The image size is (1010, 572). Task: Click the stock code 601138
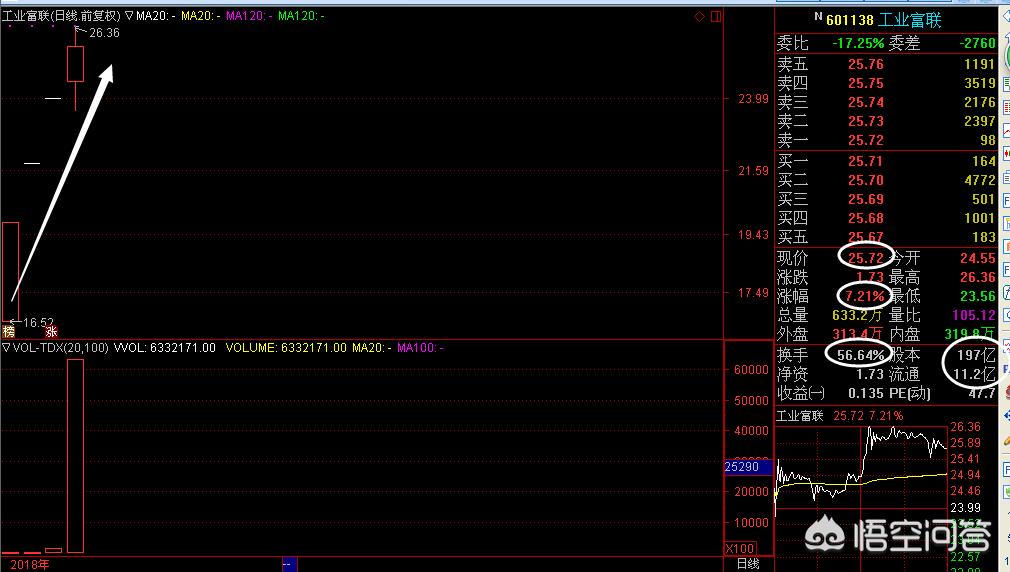(850, 20)
